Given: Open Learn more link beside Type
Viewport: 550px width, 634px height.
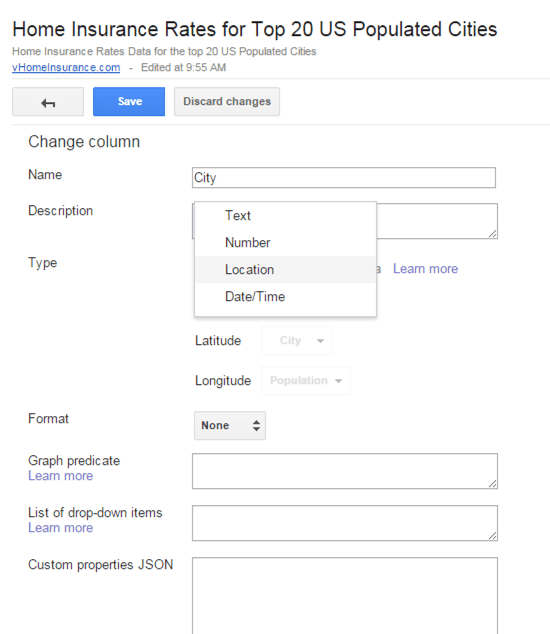Looking at the screenshot, I should click(425, 269).
